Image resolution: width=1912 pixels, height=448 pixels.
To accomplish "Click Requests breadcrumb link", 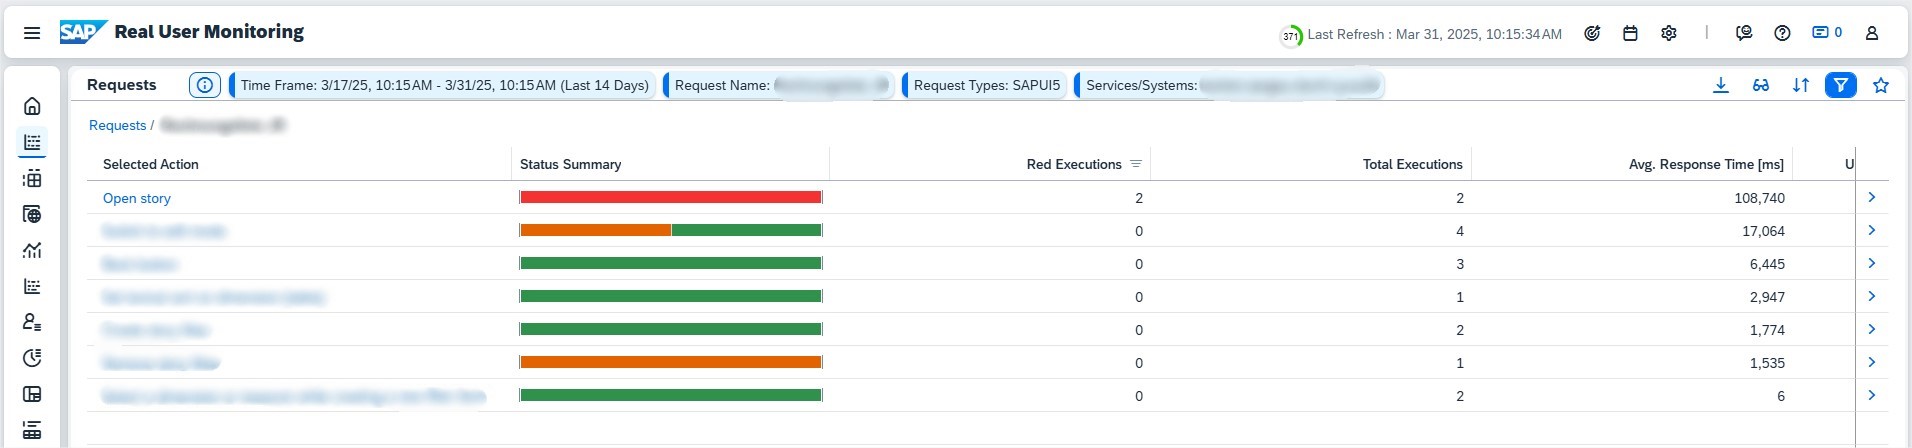I will 117,125.
